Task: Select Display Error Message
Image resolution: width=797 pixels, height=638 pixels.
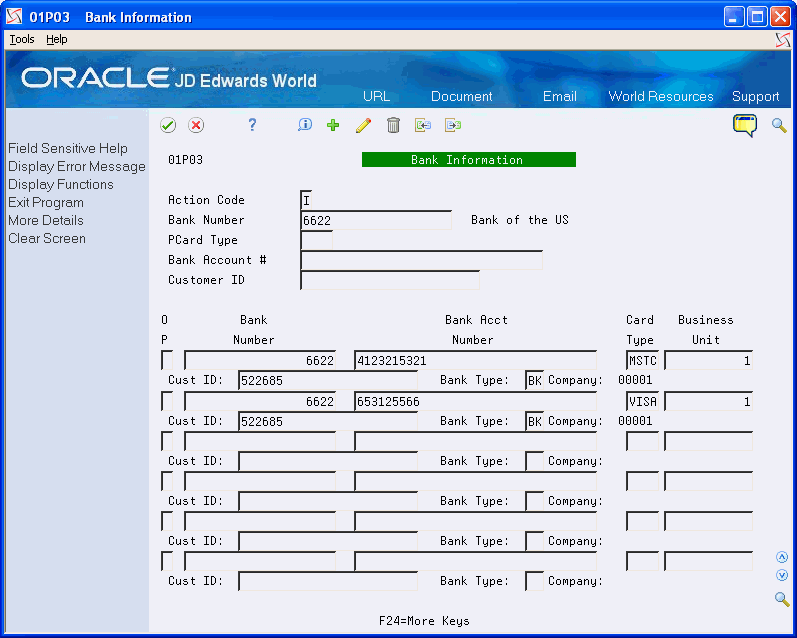Action: pyautogui.click(x=77, y=167)
